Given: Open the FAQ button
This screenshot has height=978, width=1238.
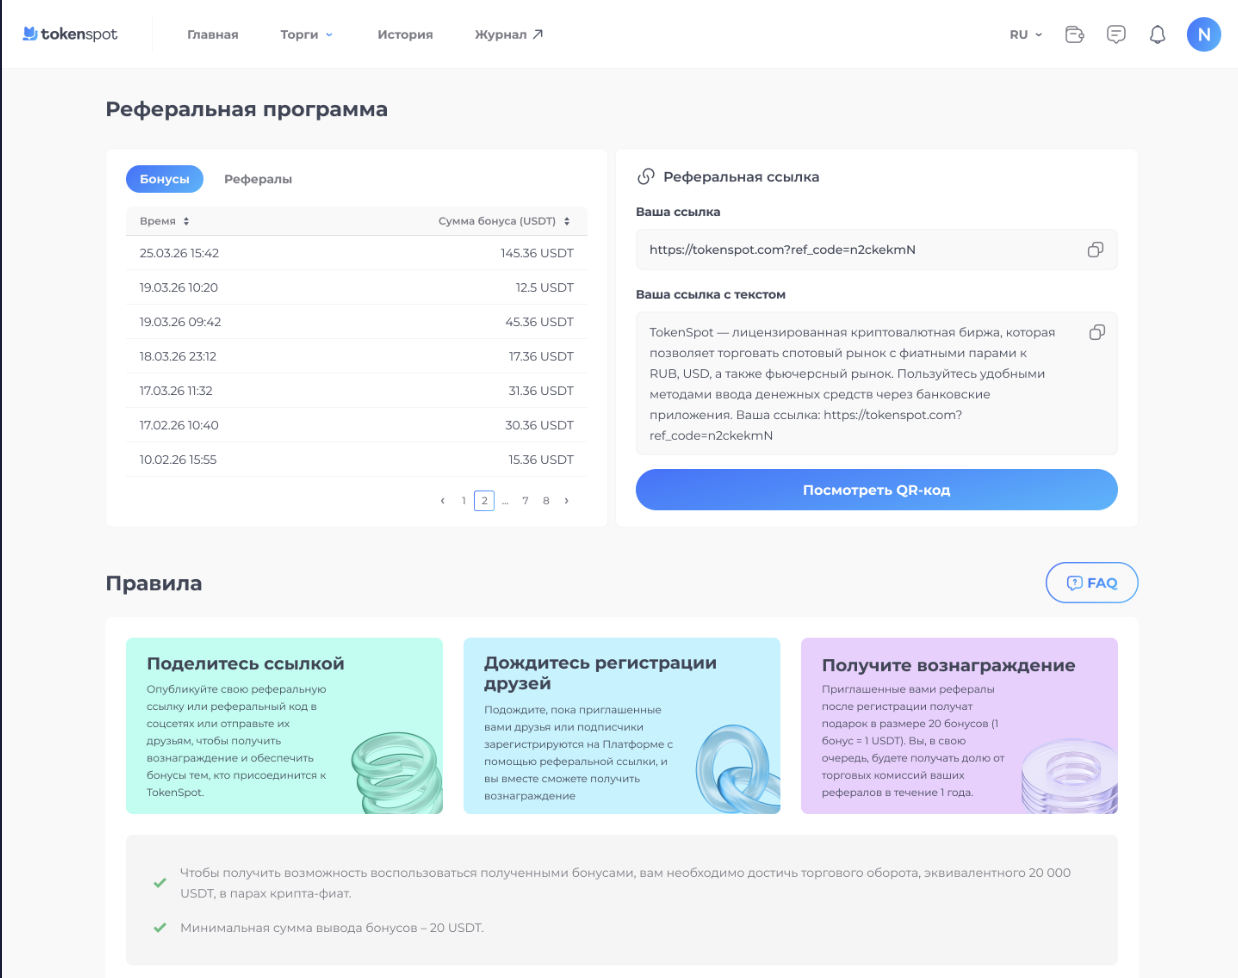Looking at the screenshot, I should [1091, 583].
